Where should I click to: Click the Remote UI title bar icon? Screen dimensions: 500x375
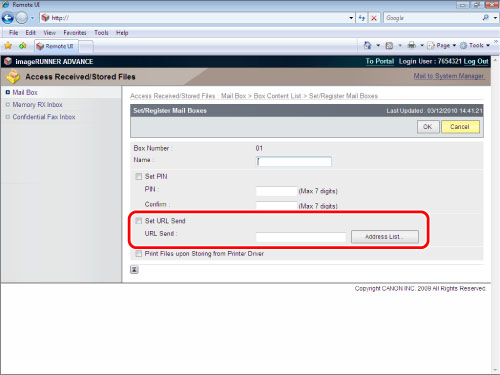(6, 4)
